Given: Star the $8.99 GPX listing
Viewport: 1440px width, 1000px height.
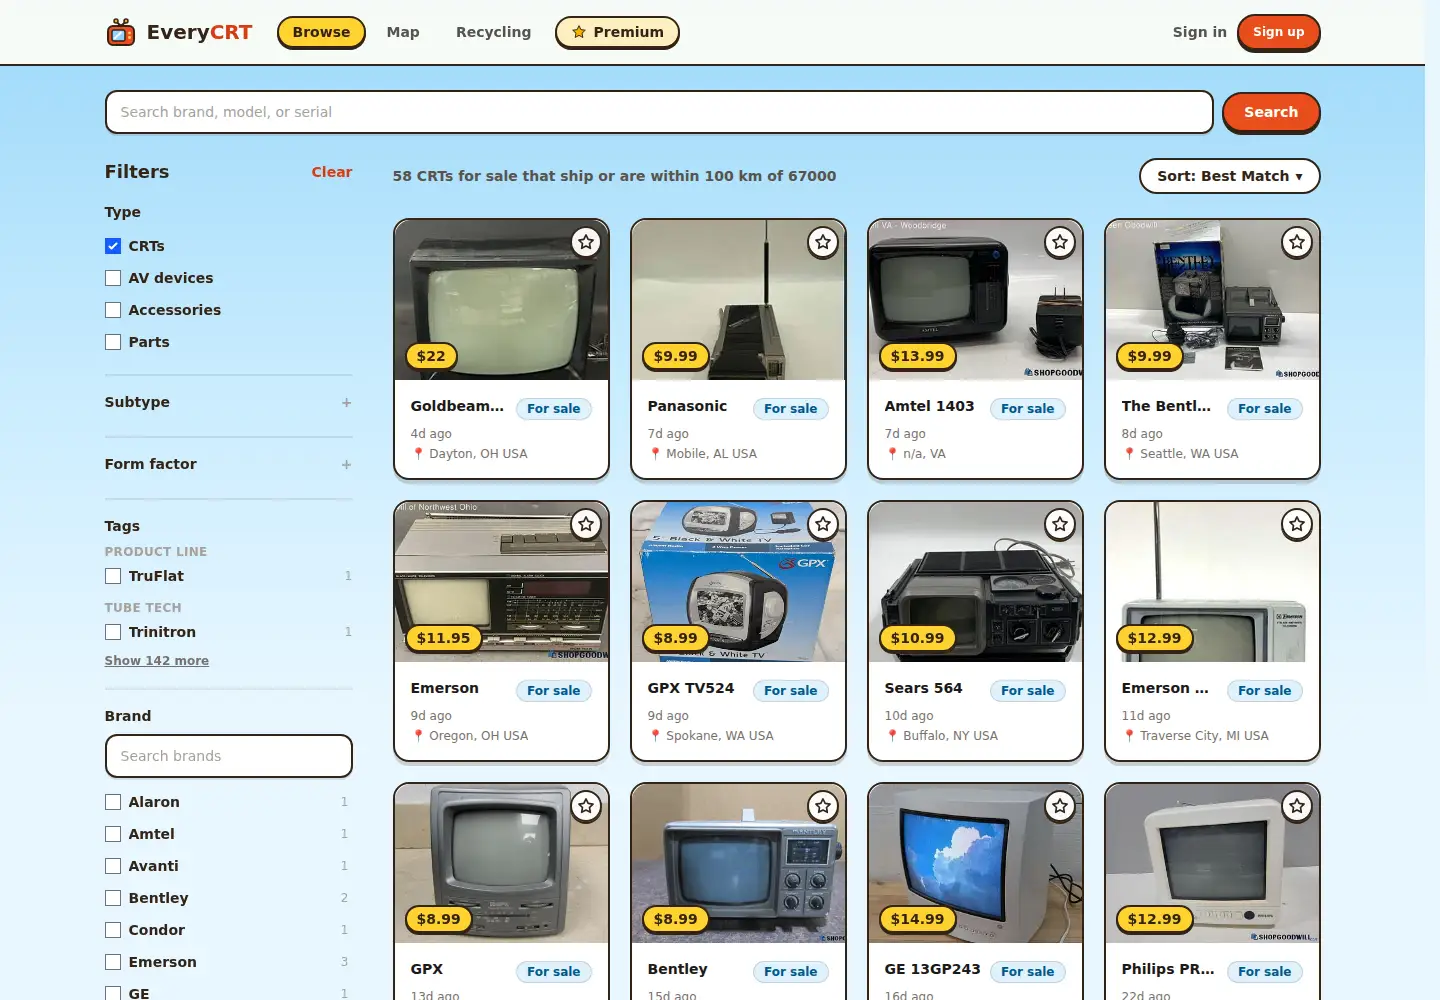Looking at the screenshot, I should [x=586, y=806].
